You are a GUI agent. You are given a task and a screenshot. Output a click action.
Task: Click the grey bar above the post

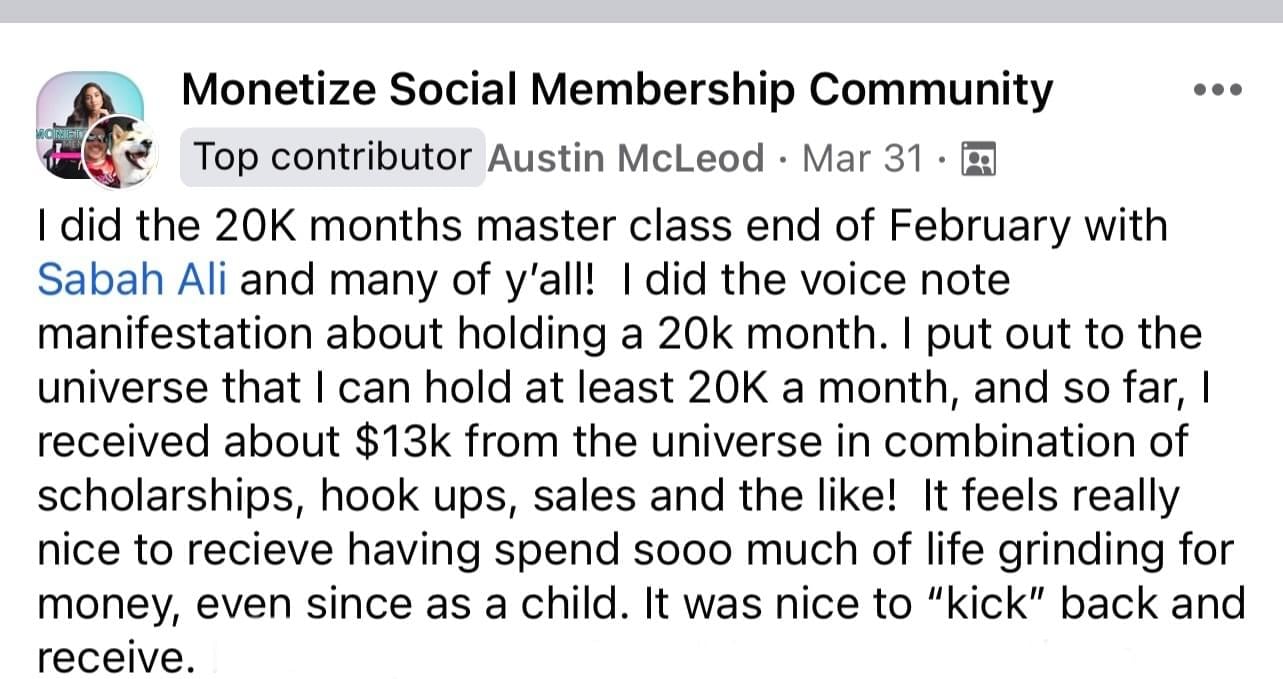point(641,11)
